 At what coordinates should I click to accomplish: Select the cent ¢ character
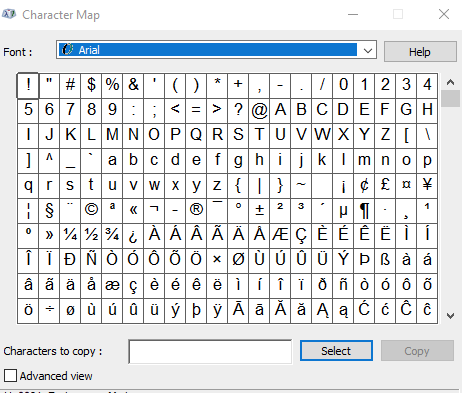364,186
